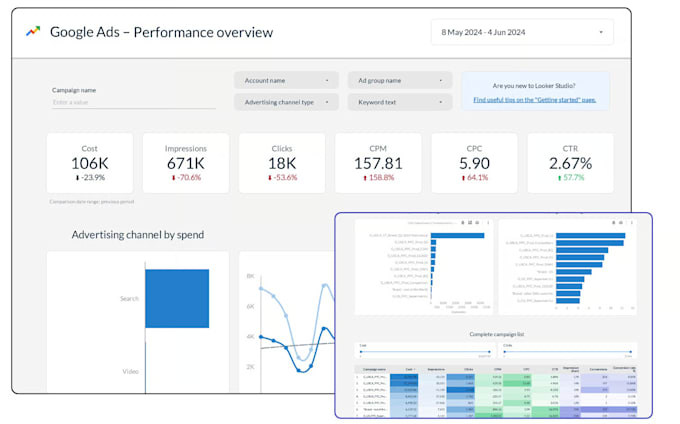Click the '8K' y-axis label on line chart
This screenshot has height=424, width=680.
tap(250, 276)
